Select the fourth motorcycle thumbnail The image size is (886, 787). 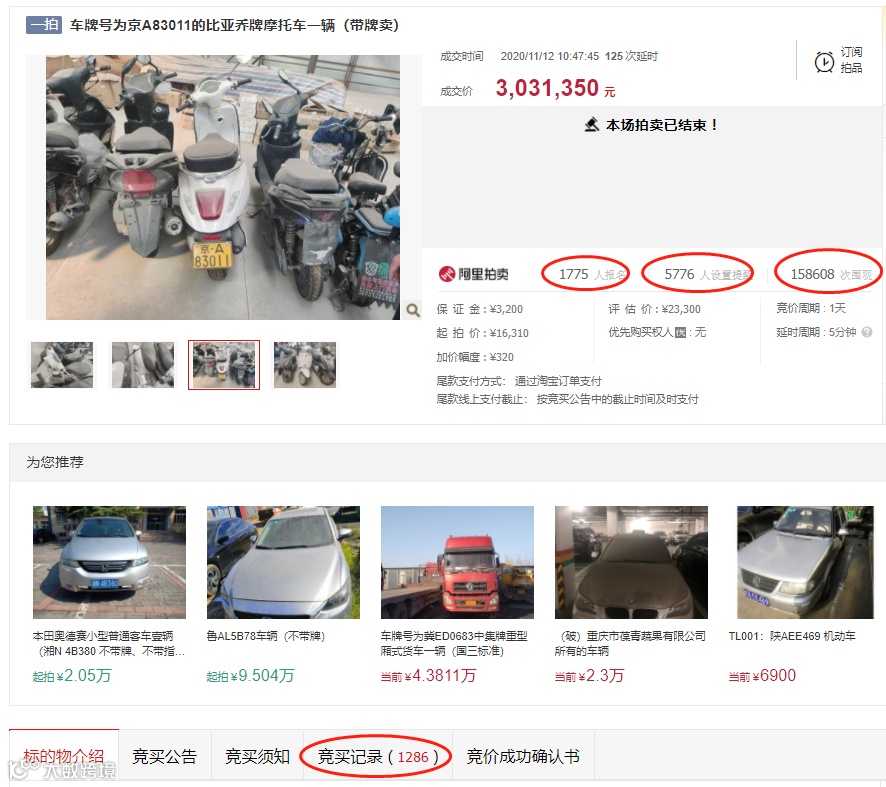pos(305,365)
